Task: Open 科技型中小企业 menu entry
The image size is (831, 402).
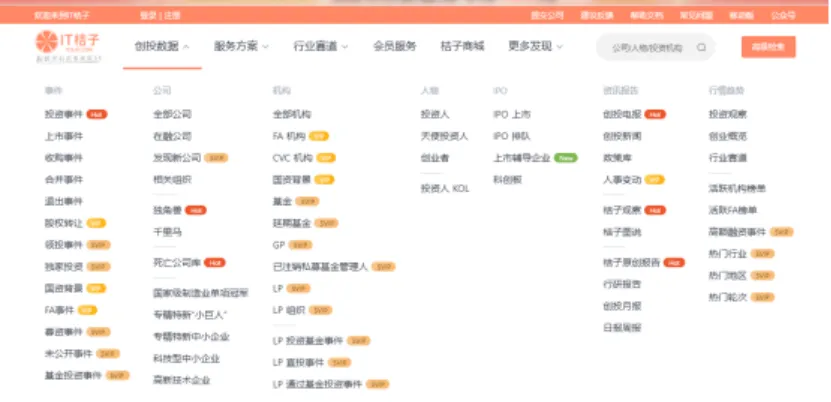Action: [186, 359]
